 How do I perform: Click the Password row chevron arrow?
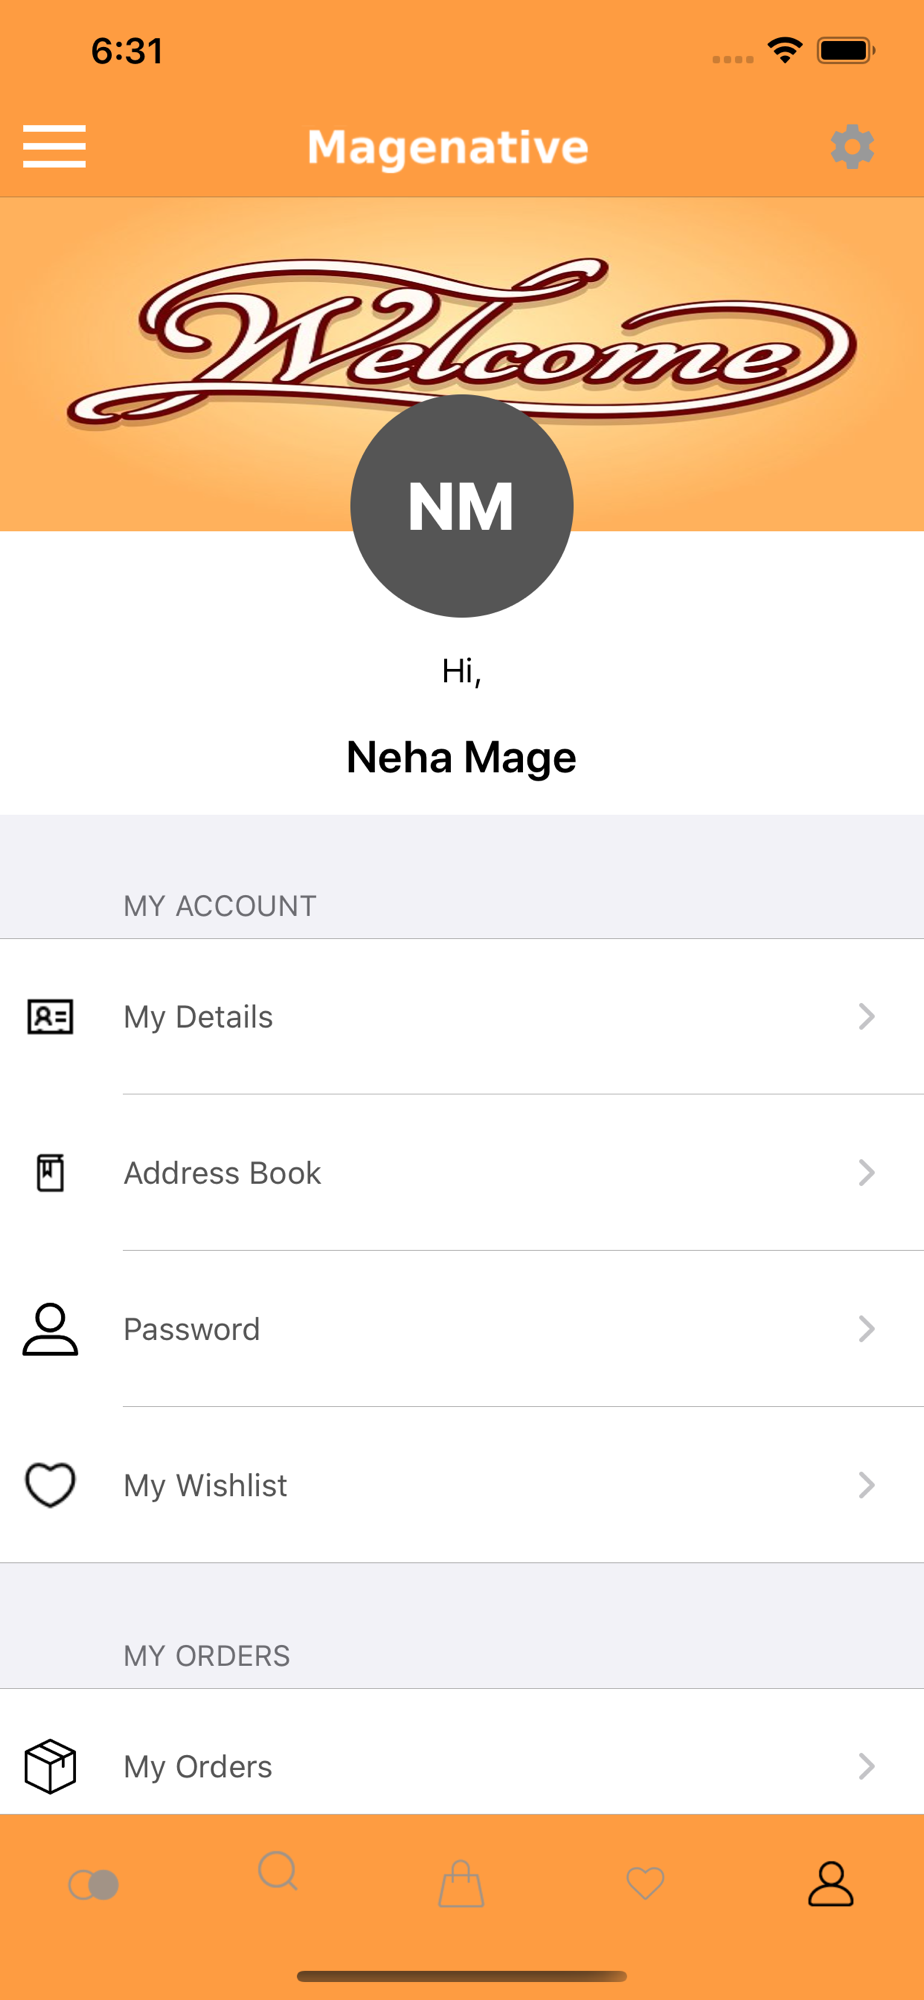tap(866, 1329)
